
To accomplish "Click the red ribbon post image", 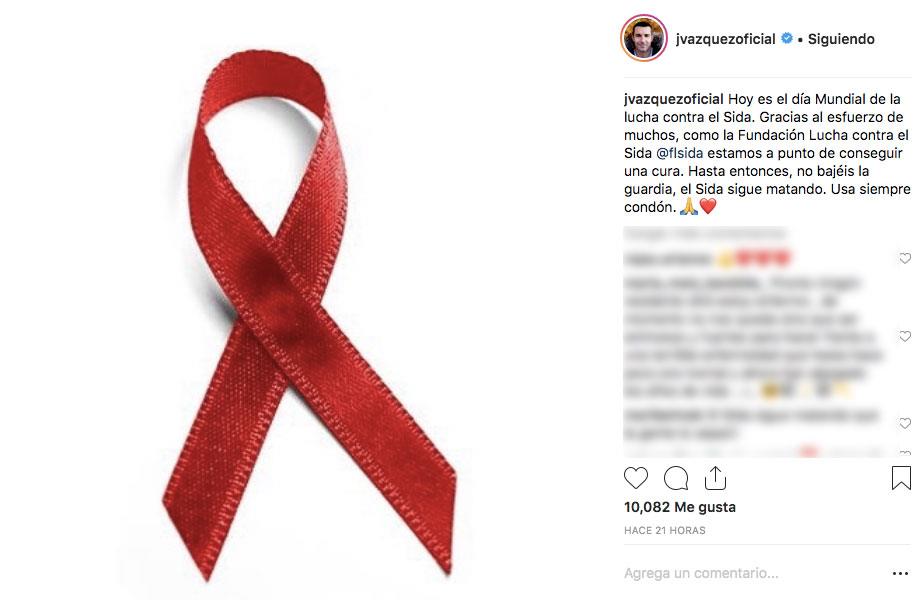I will [309, 300].
